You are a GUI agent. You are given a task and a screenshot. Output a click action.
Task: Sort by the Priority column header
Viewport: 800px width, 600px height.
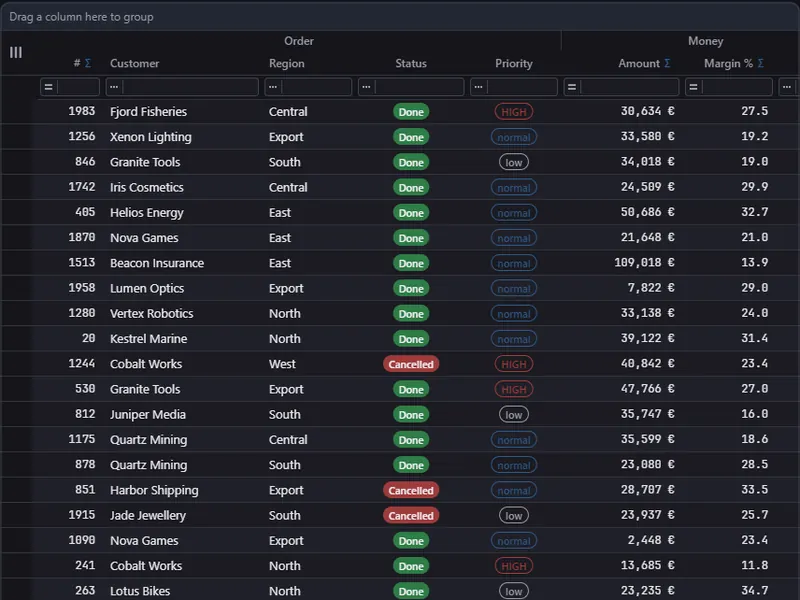[514, 63]
